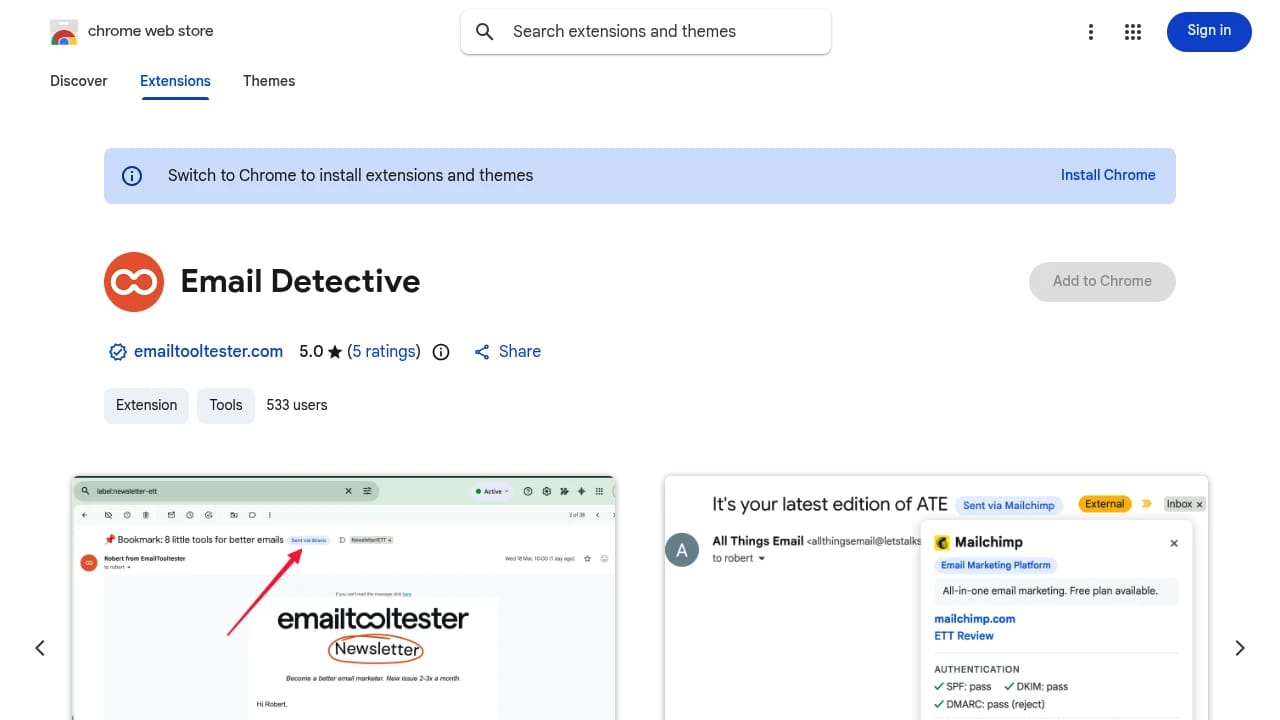The width and height of the screenshot is (1280, 720).
Task: Go to previous screenshot with left arrow
Action: coord(40,648)
